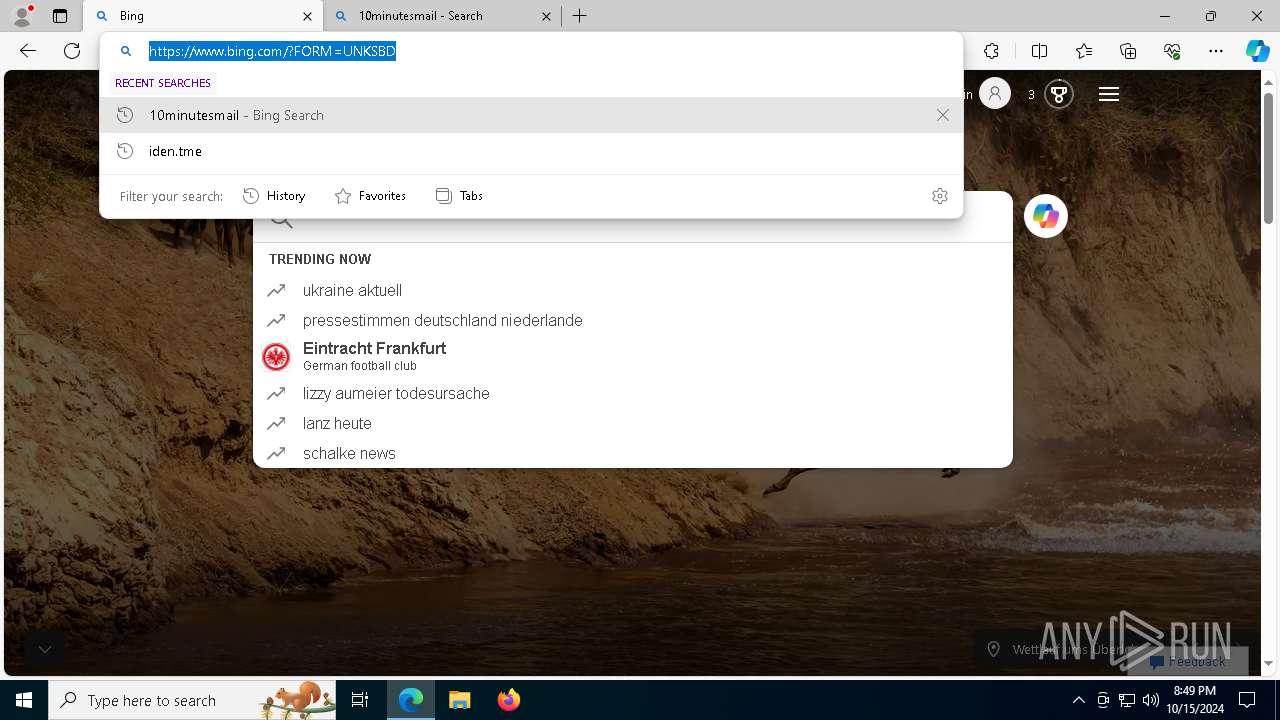Open a new tab
The width and height of the screenshot is (1280, 720).
[580, 16]
